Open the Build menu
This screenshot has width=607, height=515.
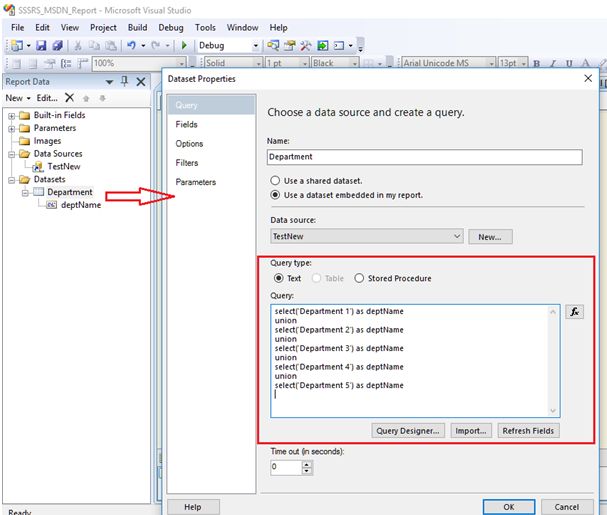tap(137, 27)
